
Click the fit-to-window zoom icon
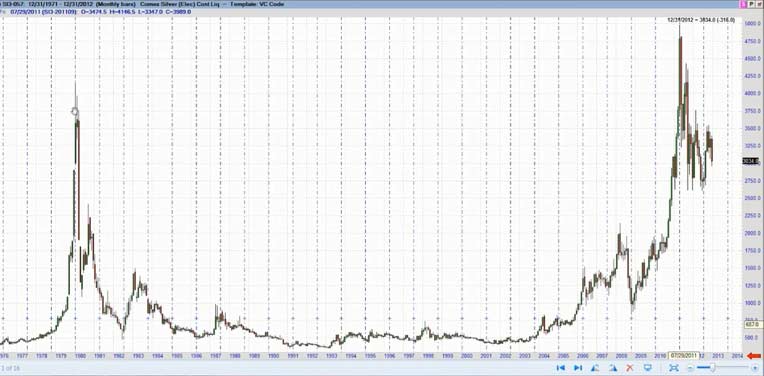[x=674, y=368]
